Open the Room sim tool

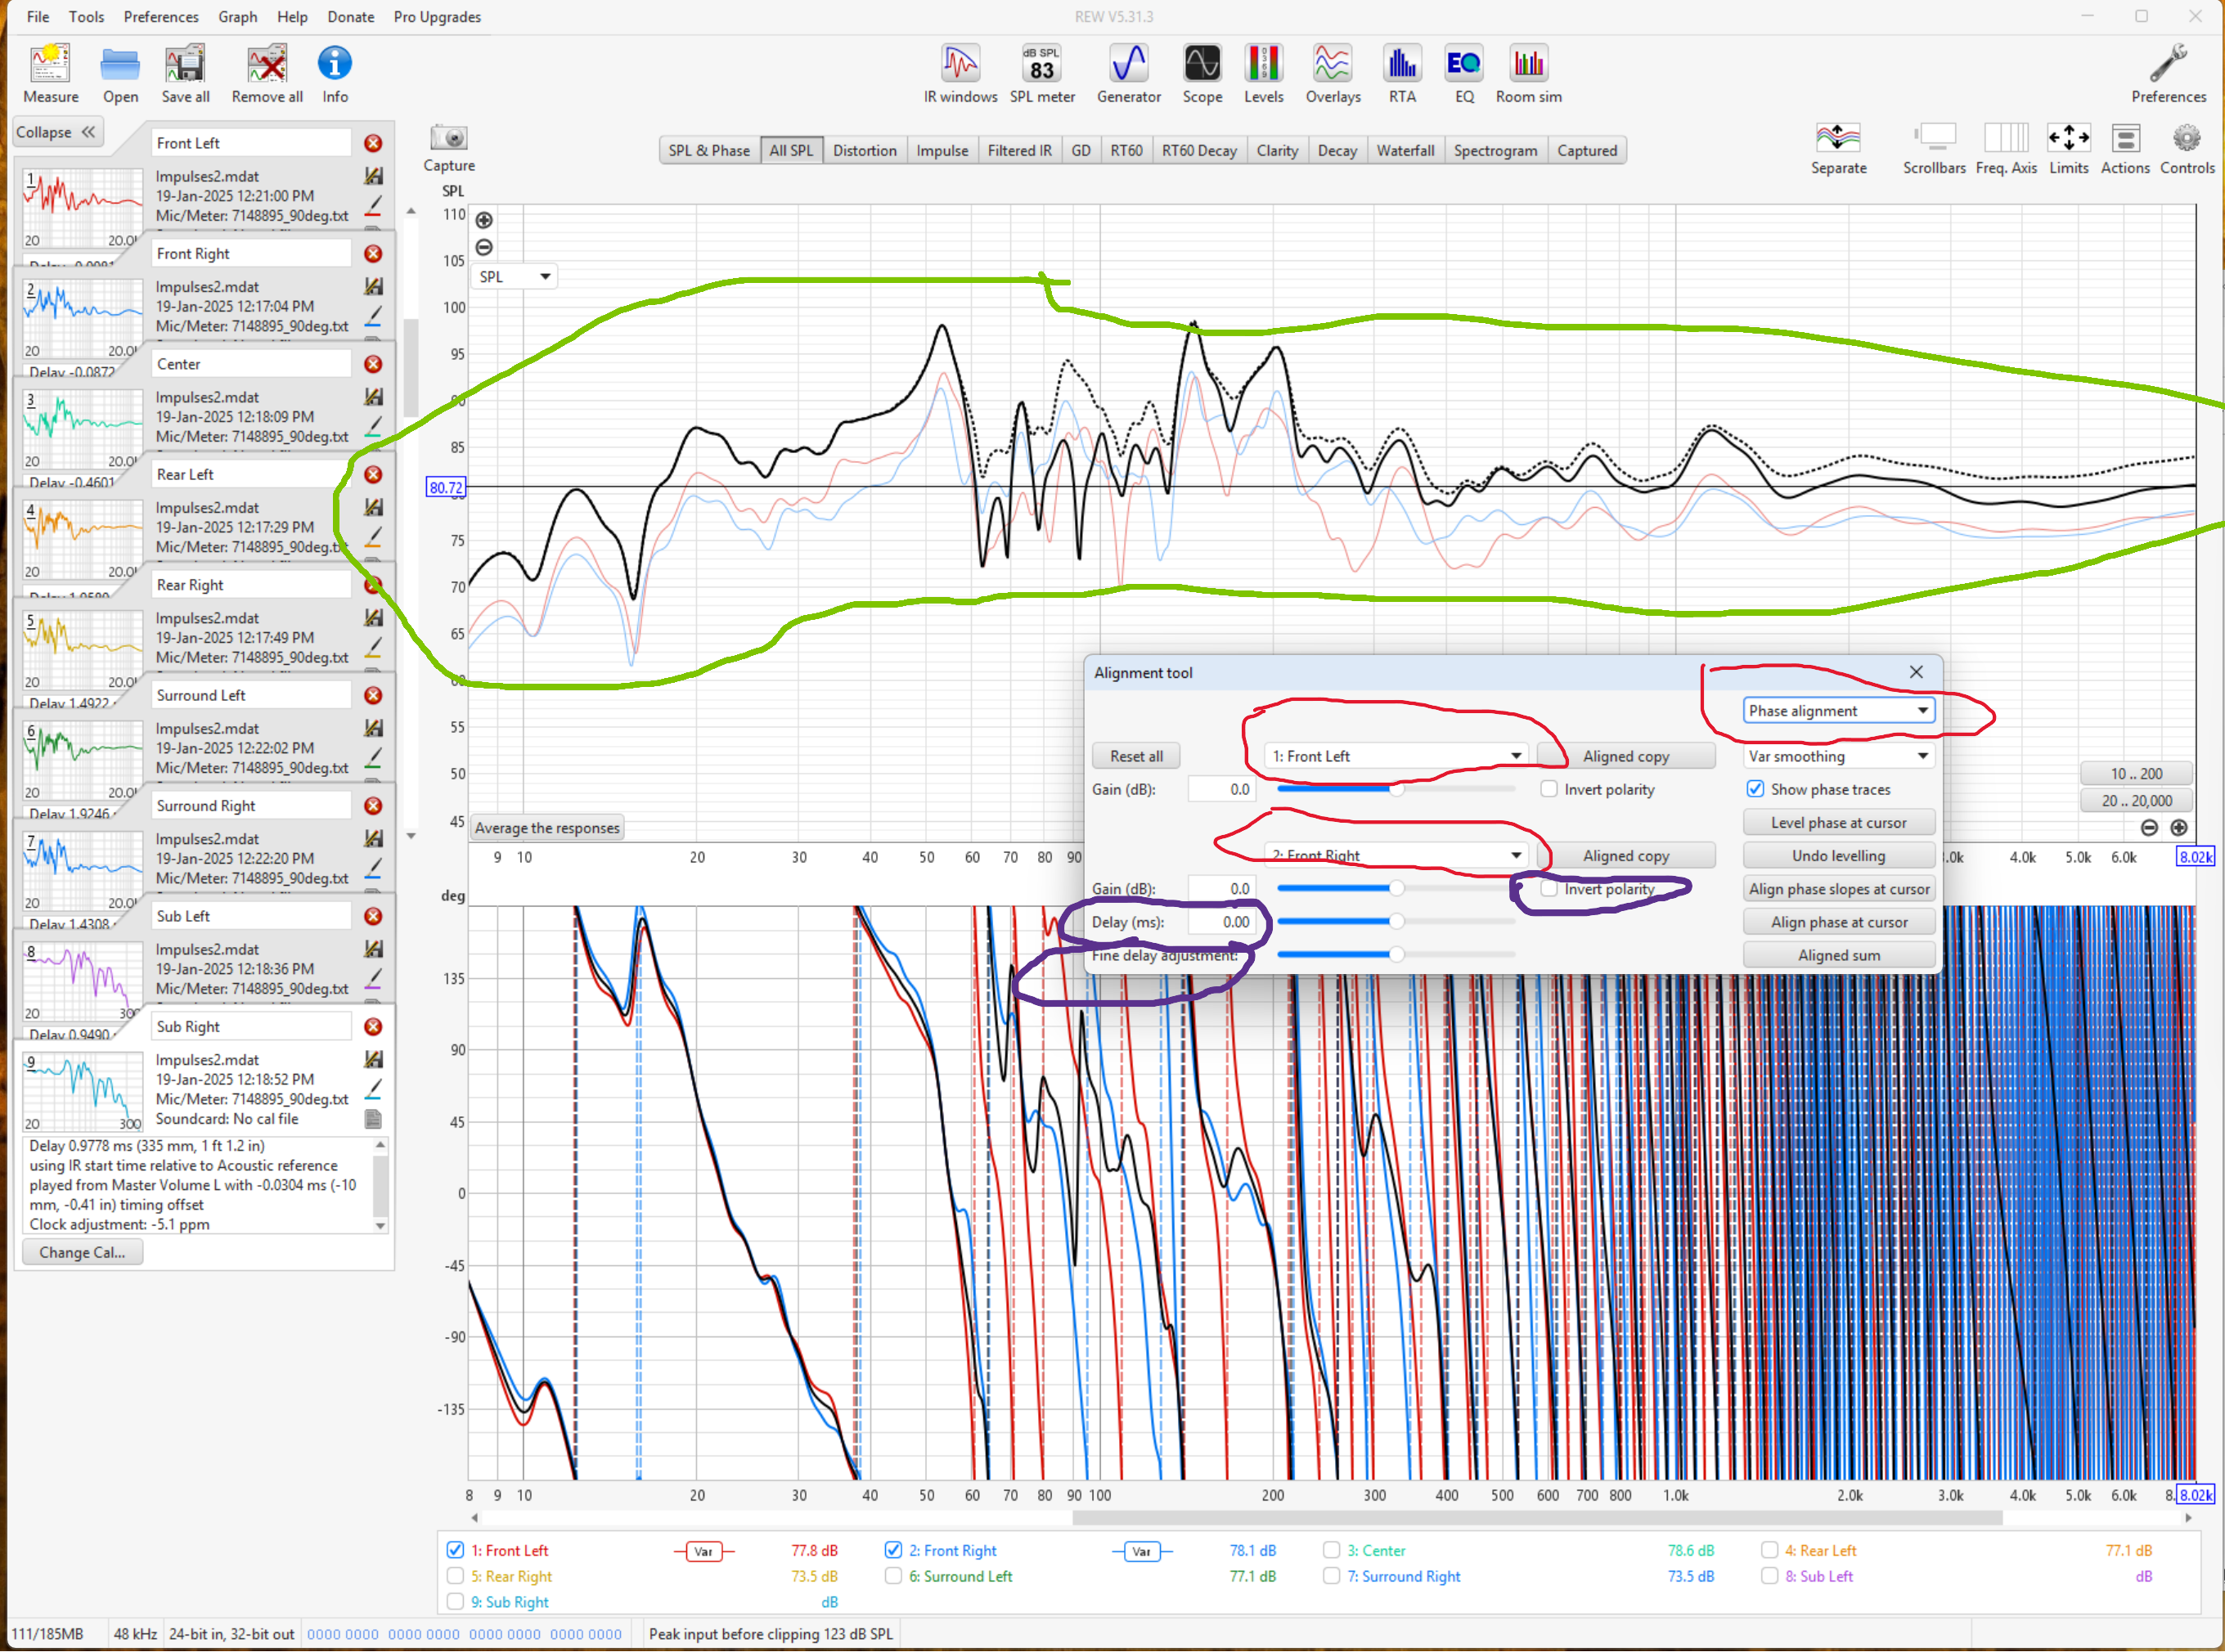[1528, 73]
